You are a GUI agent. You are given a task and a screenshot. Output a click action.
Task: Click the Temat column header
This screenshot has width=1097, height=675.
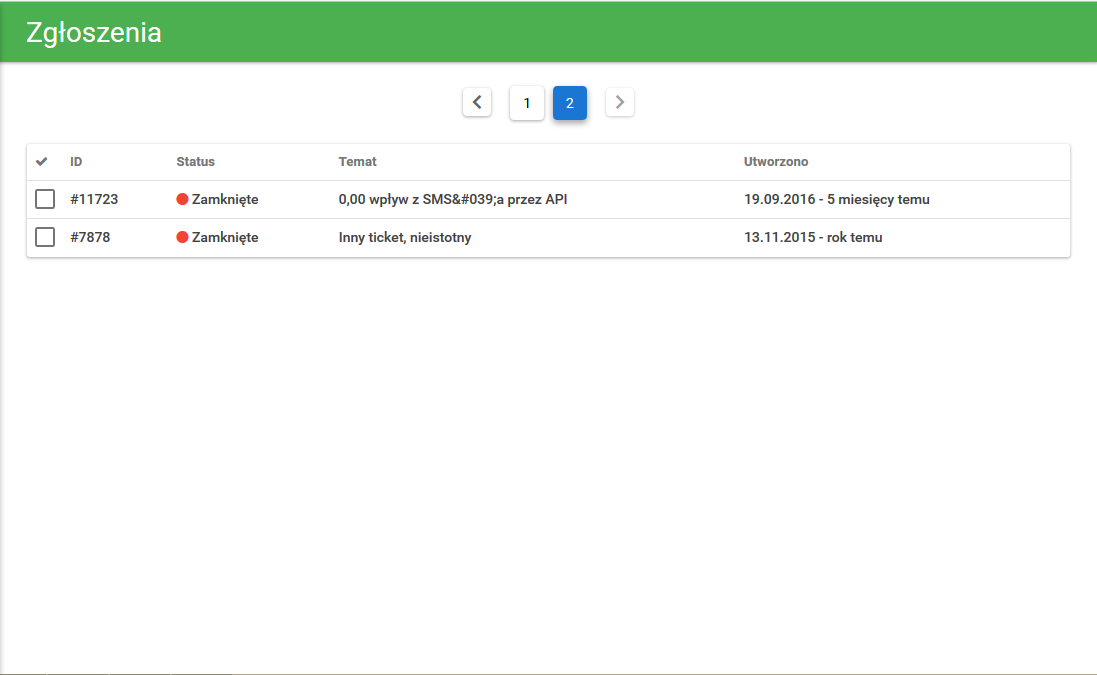[357, 162]
